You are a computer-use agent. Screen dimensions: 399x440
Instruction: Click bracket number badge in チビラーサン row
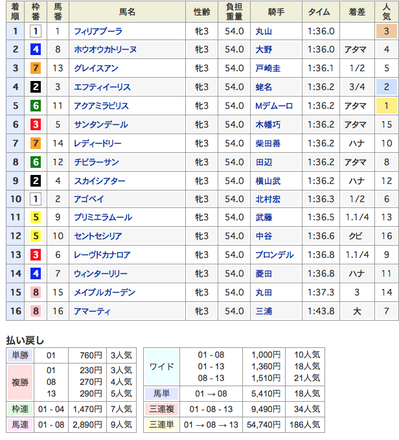(x=36, y=162)
